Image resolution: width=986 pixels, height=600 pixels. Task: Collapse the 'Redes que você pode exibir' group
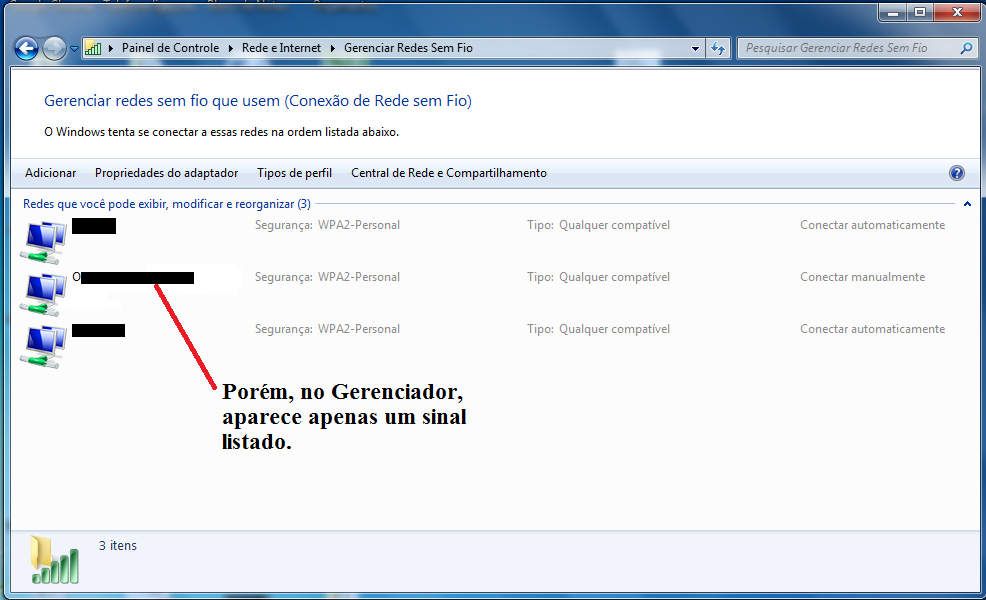[x=967, y=204]
